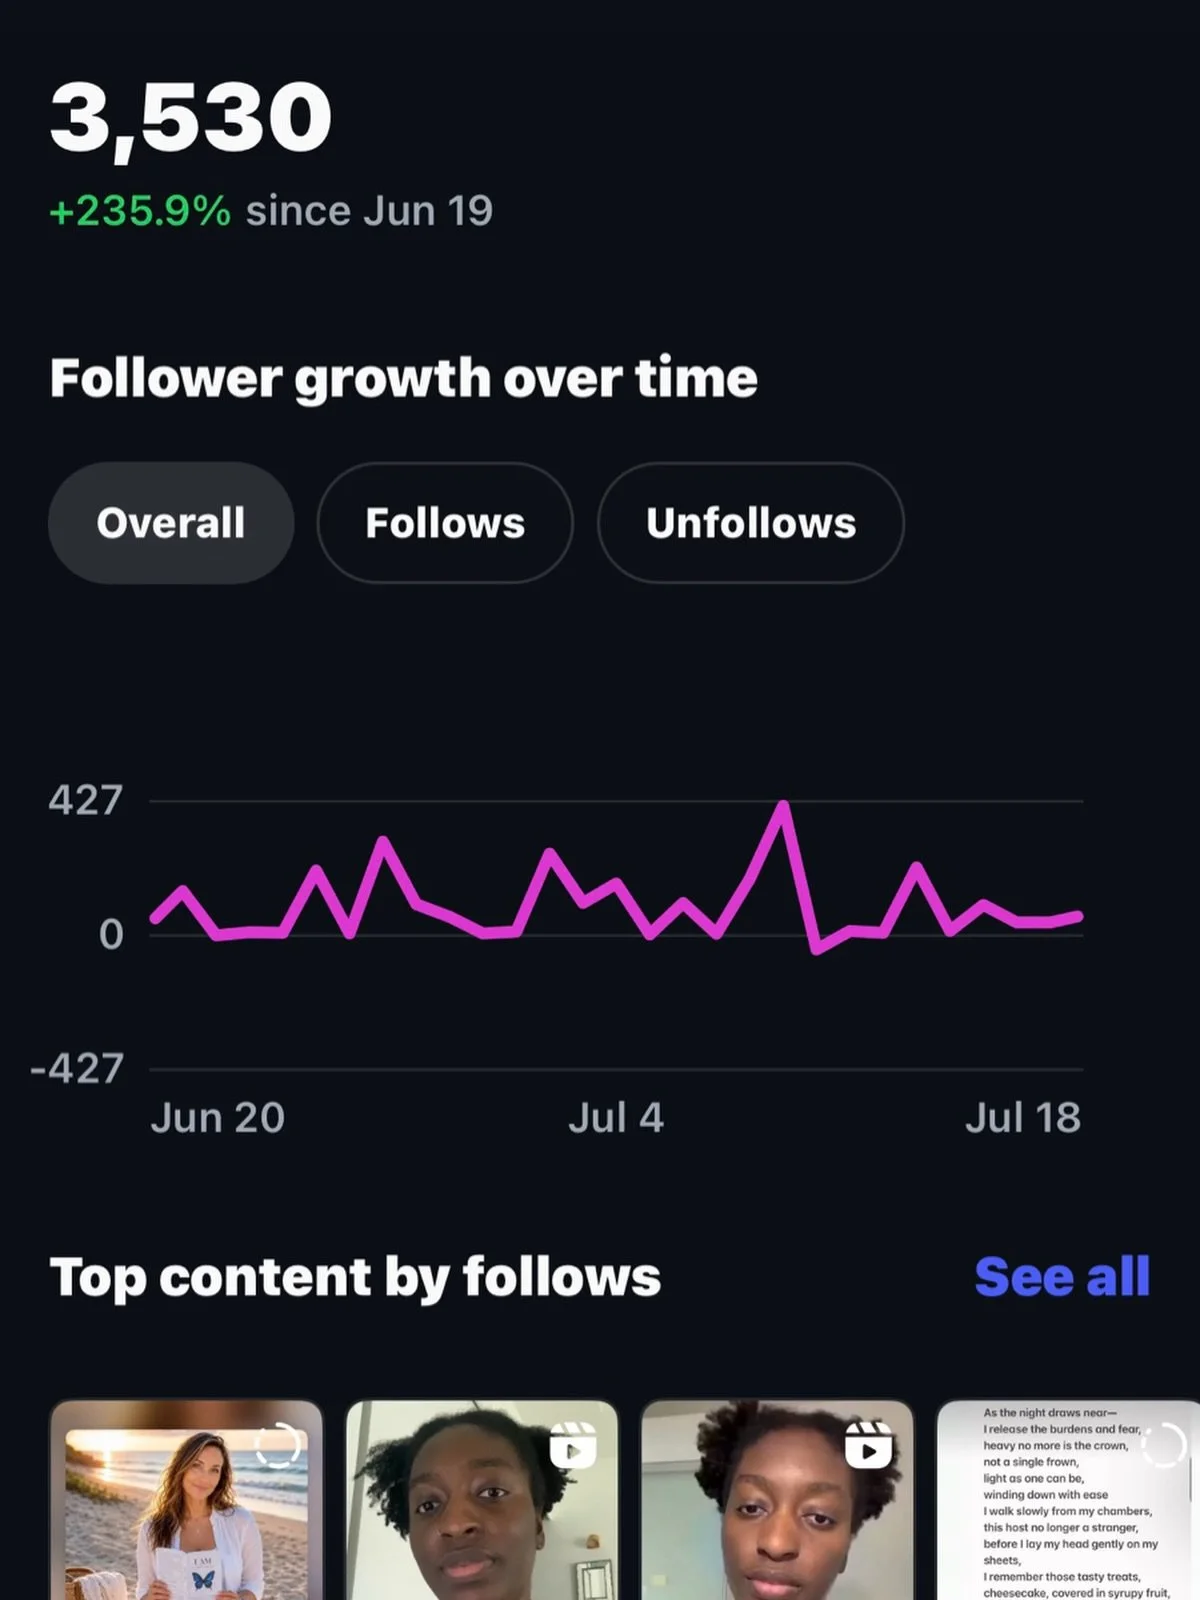Tap story ring icon on poem thumbnail
The height and width of the screenshot is (1600, 1200).
1163,1446
